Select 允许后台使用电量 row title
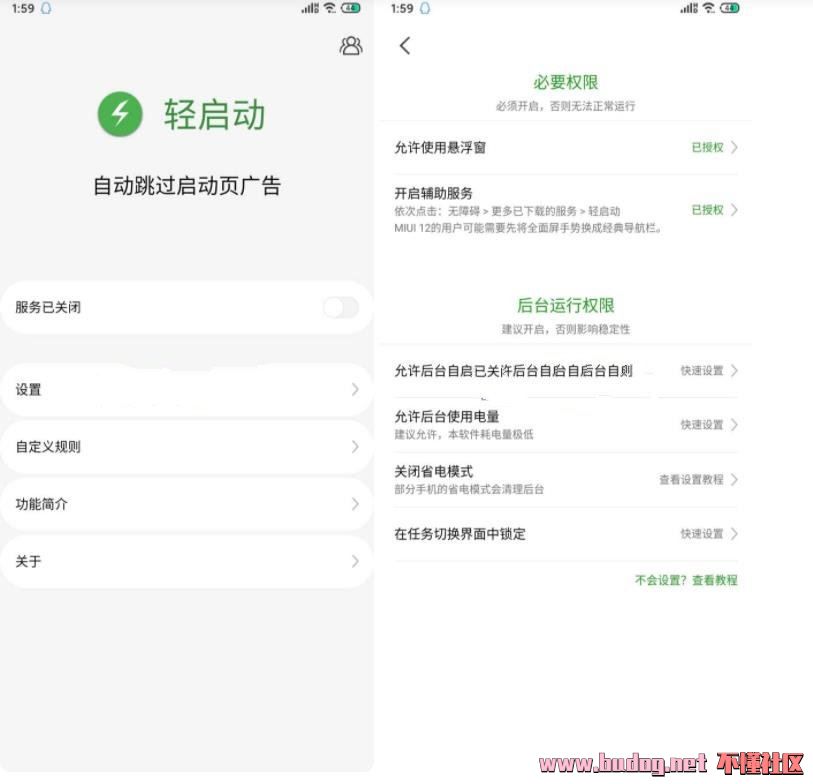 tap(447, 416)
